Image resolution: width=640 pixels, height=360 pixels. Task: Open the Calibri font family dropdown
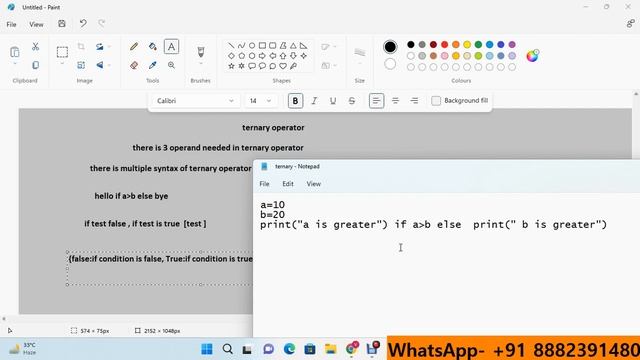195,101
